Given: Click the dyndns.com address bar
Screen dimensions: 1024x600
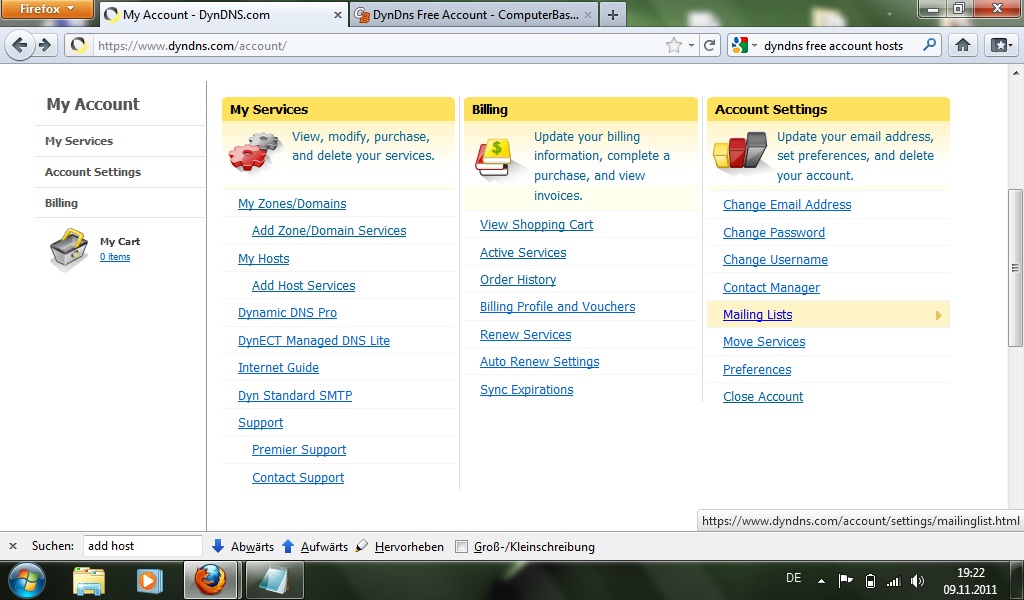Looking at the screenshot, I should click(379, 46).
